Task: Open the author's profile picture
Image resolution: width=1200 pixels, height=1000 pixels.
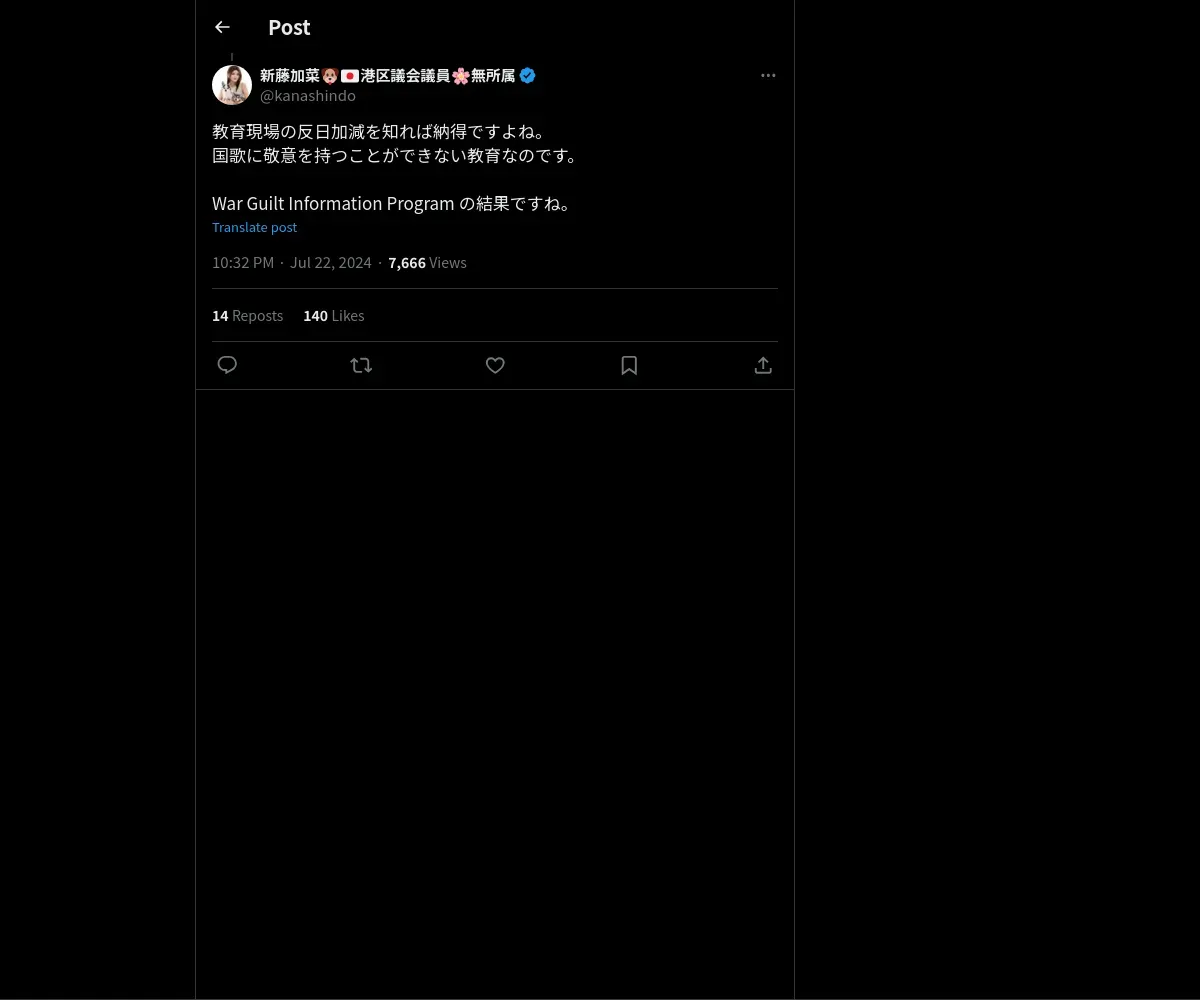Action: point(232,85)
